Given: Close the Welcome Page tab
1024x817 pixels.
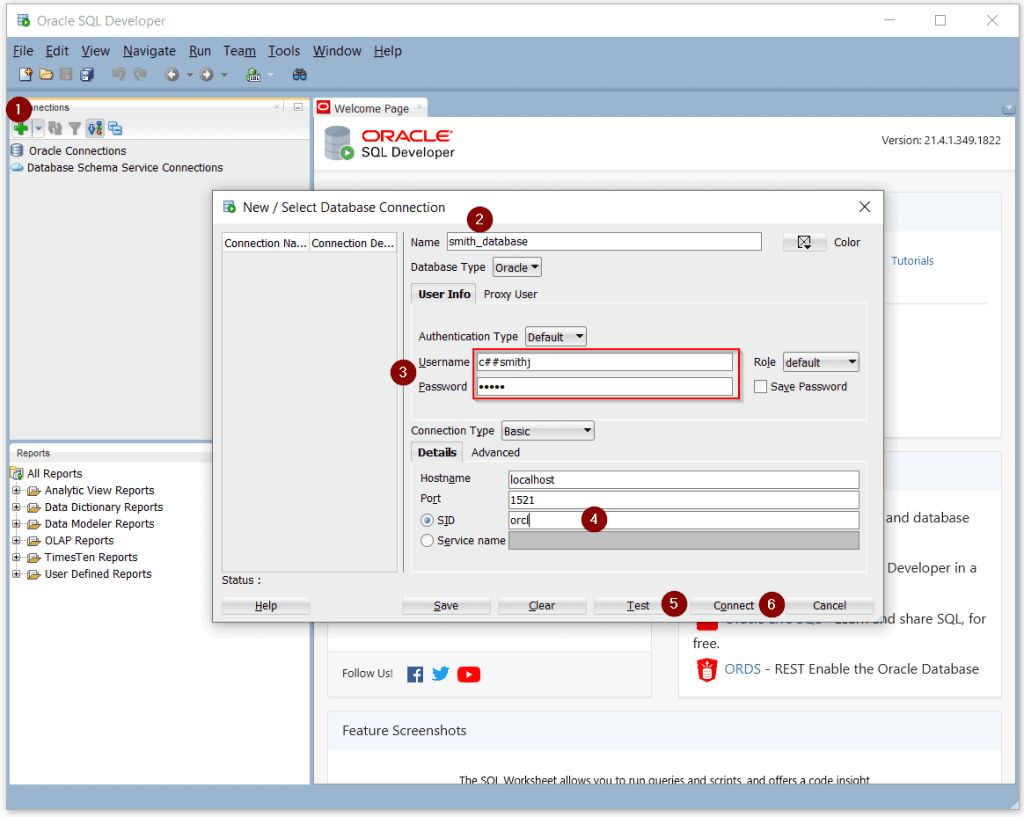Looking at the screenshot, I should point(419,108).
